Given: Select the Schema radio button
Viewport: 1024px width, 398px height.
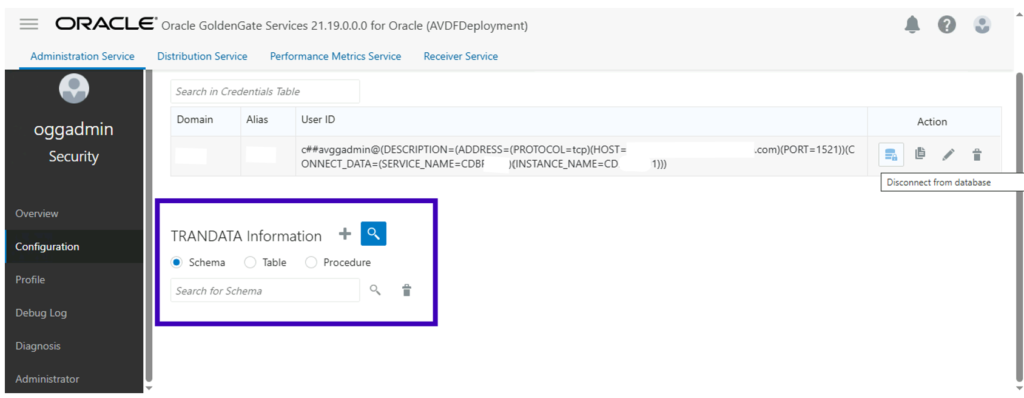Looking at the screenshot, I should [x=176, y=262].
